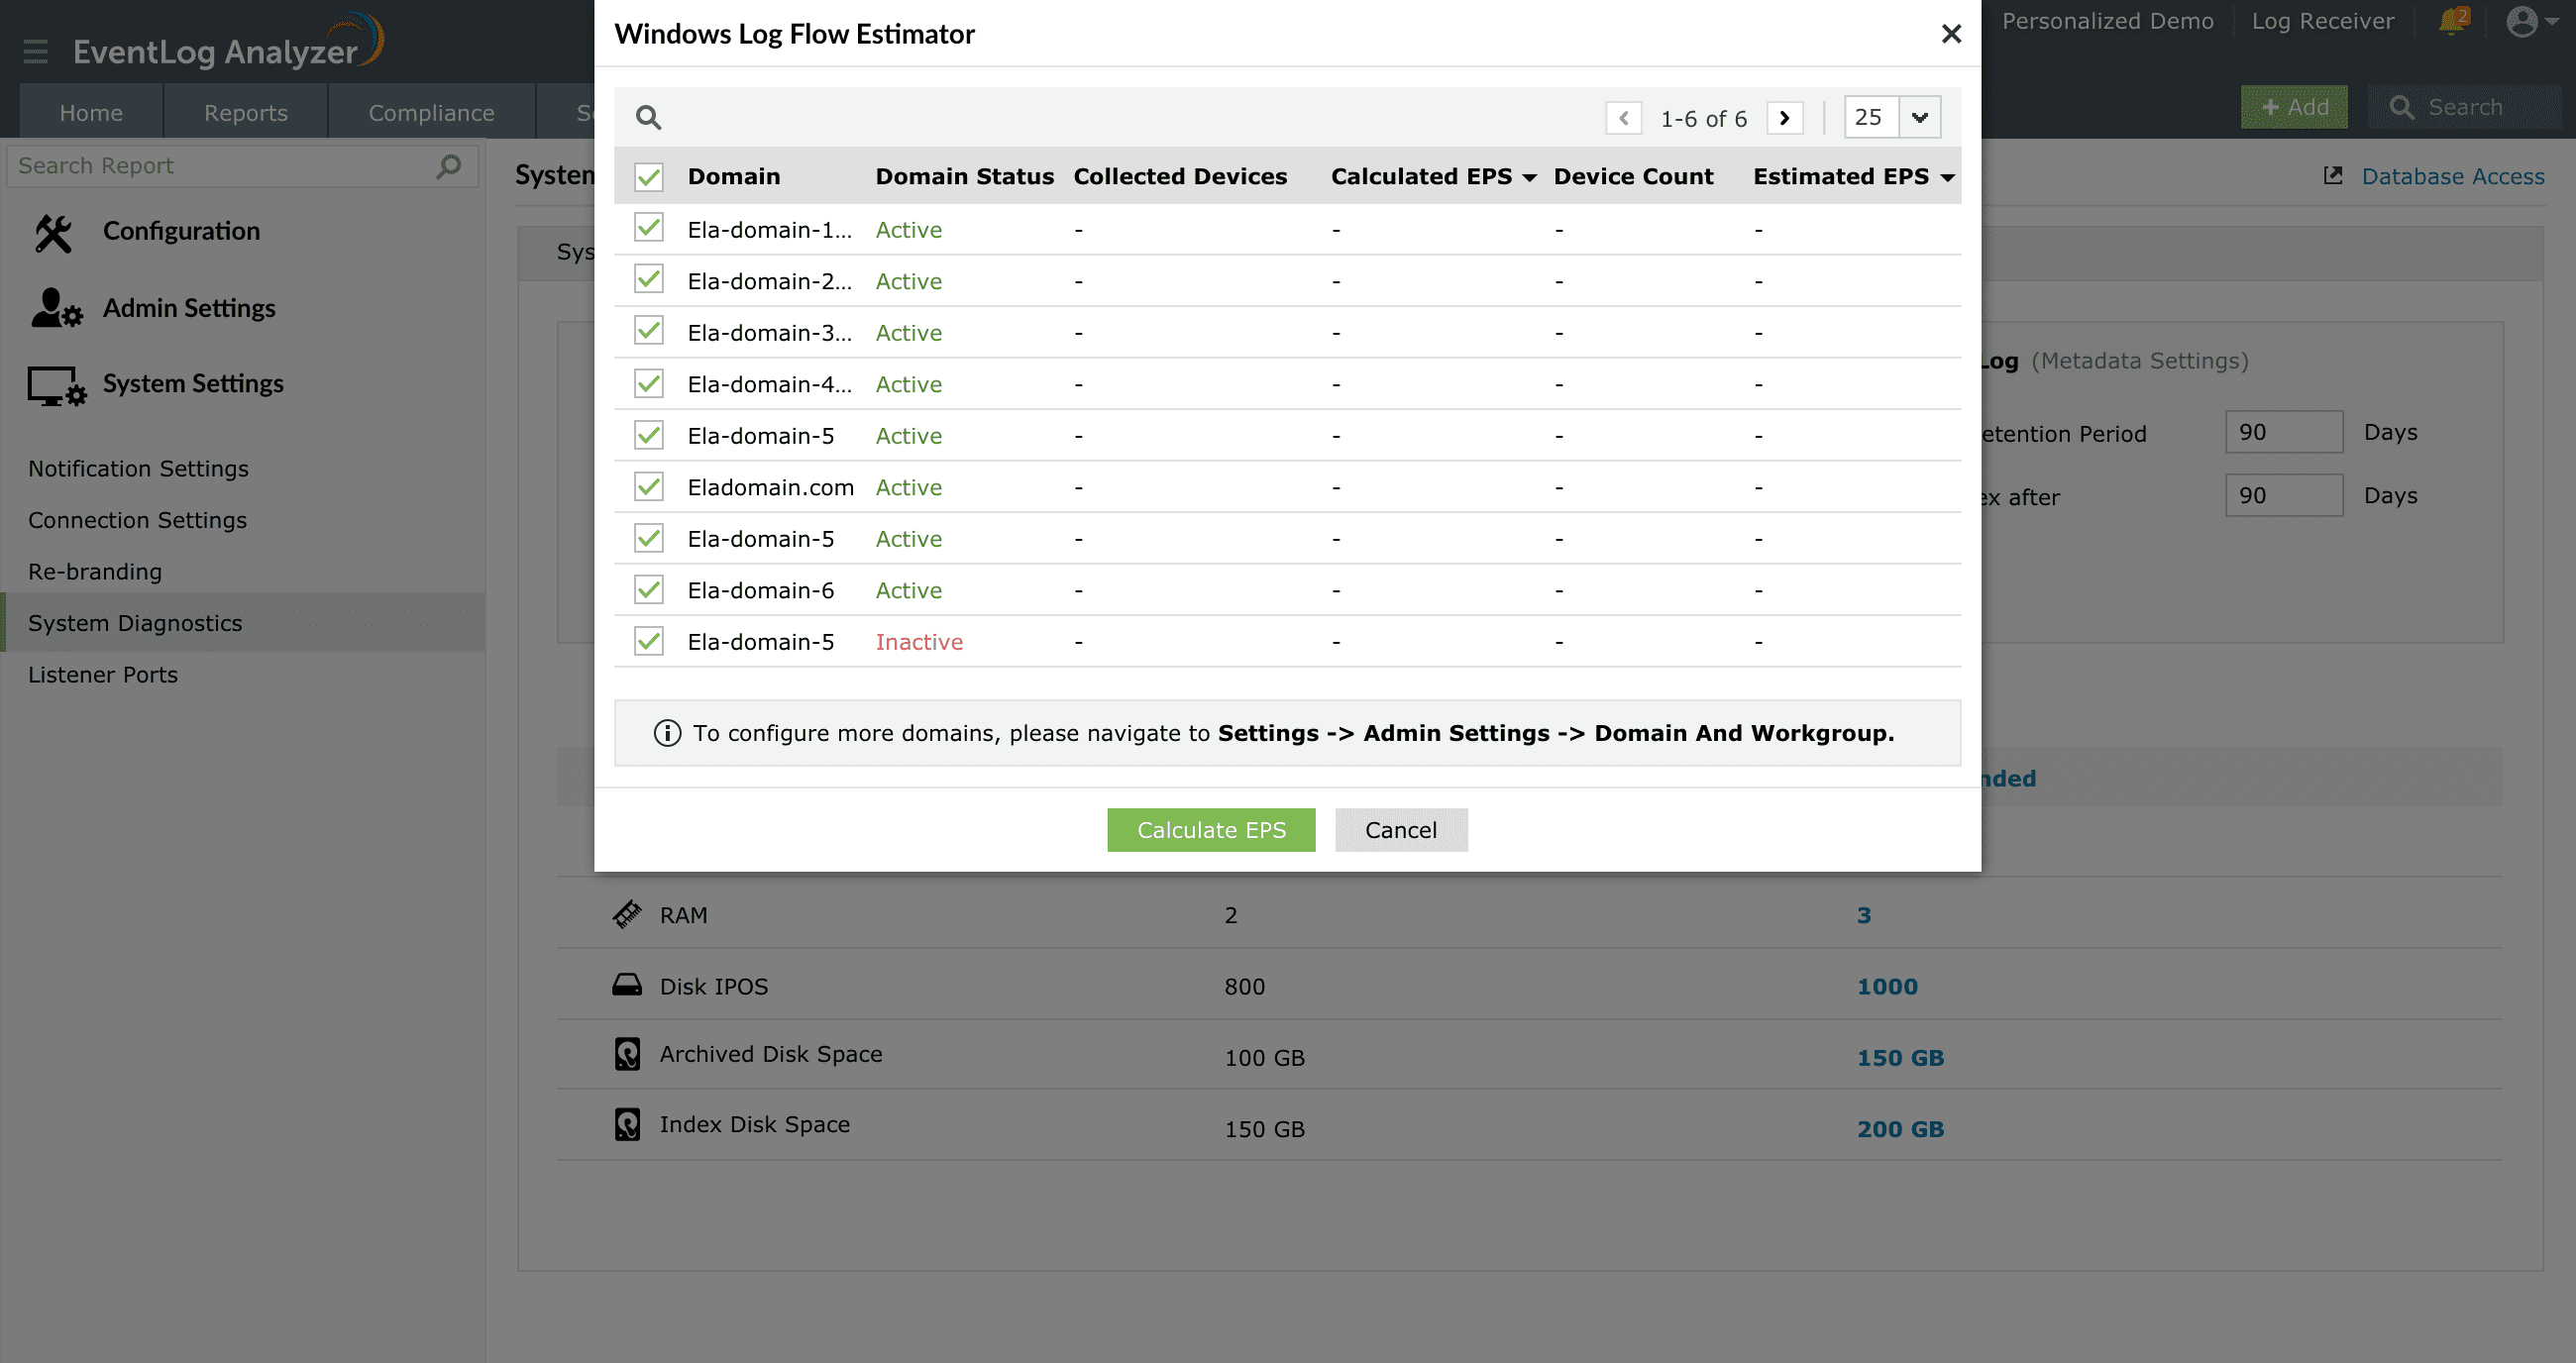This screenshot has width=2576, height=1363.
Task: Click the Search Report input field
Action: click(220, 166)
